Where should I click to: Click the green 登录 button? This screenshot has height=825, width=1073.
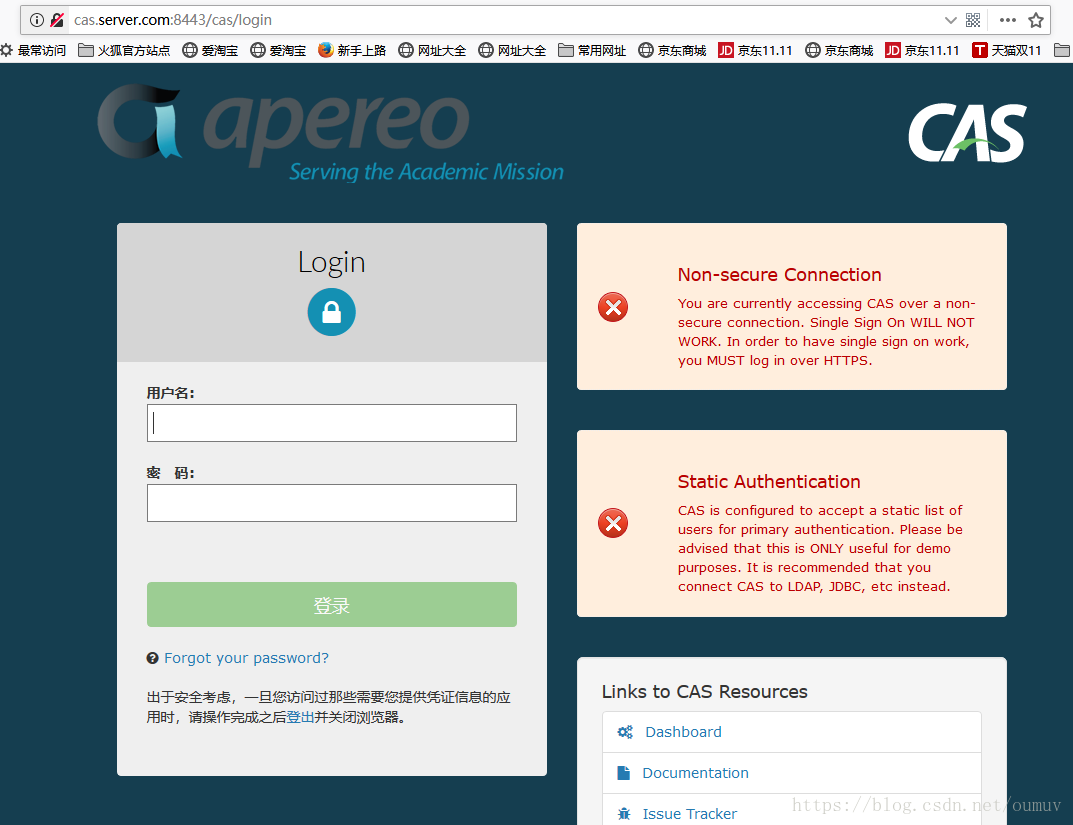tap(332, 605)
